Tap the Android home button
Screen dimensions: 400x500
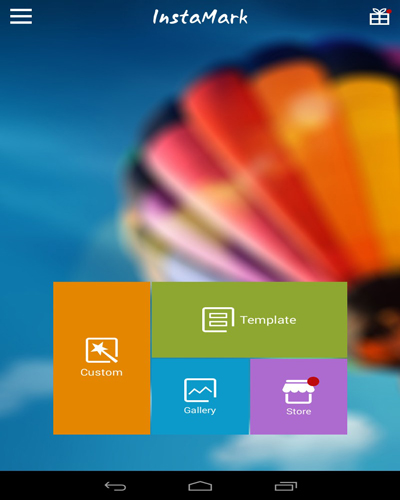coord(200,486)
